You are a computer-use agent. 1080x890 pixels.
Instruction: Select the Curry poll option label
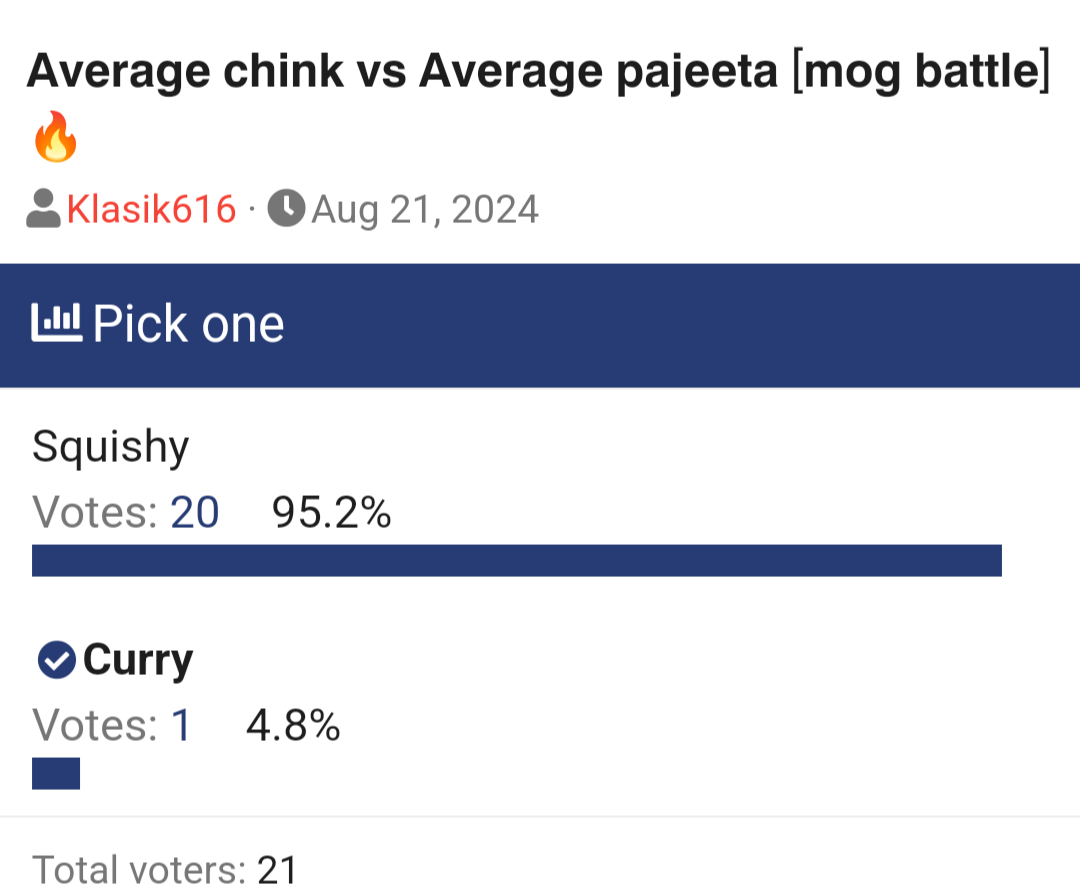click(x=138, y=660)
